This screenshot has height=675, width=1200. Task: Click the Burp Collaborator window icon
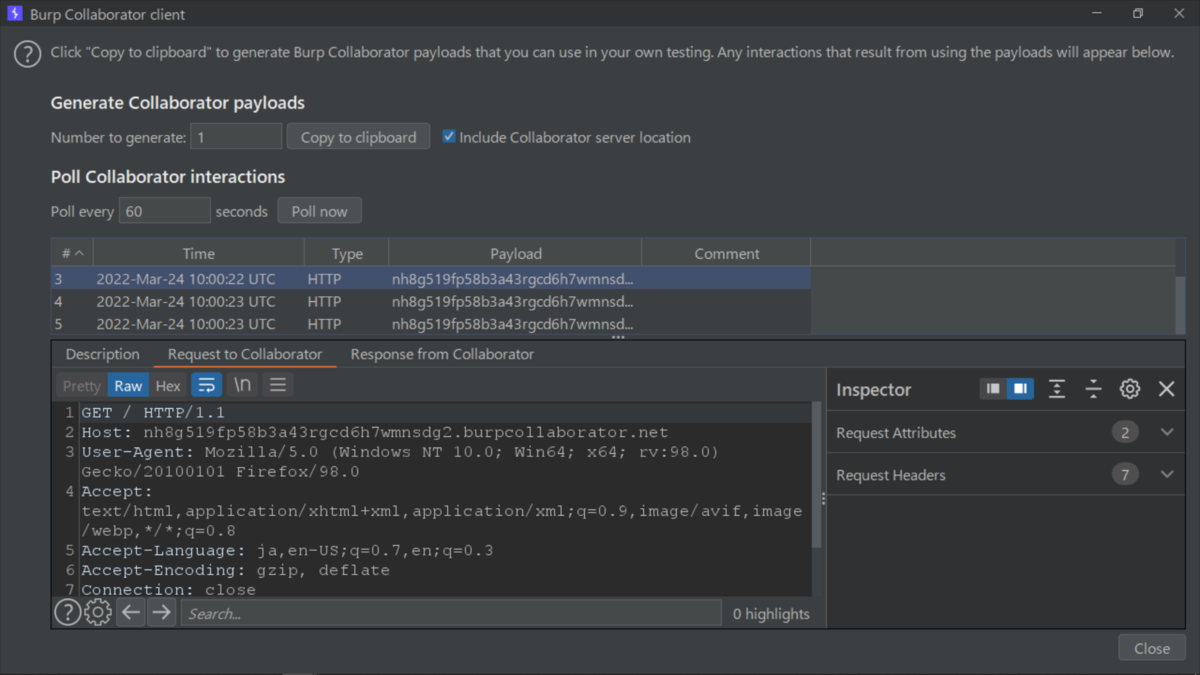point(14,14)
